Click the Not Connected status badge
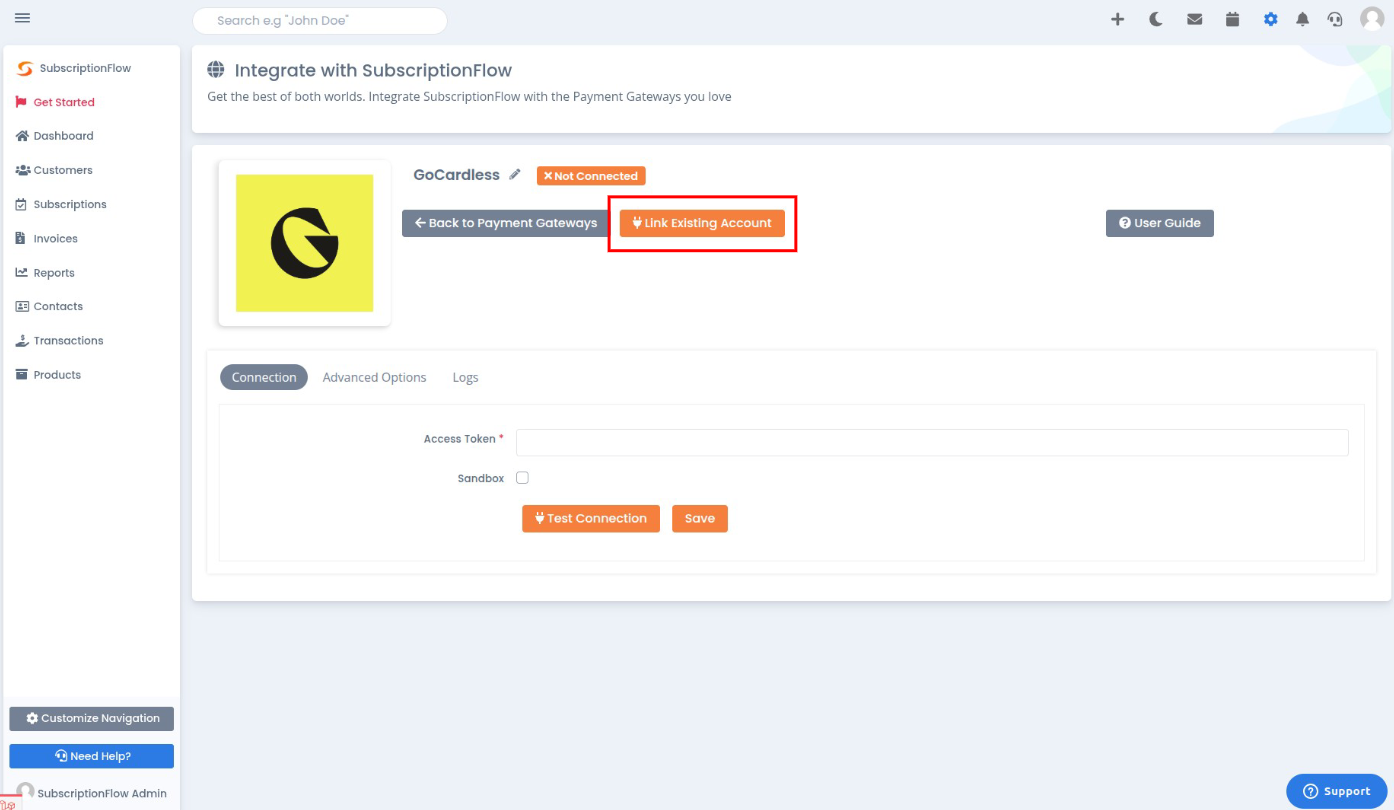Screen dimensions: 1394x810 click(x=591, y=176)
